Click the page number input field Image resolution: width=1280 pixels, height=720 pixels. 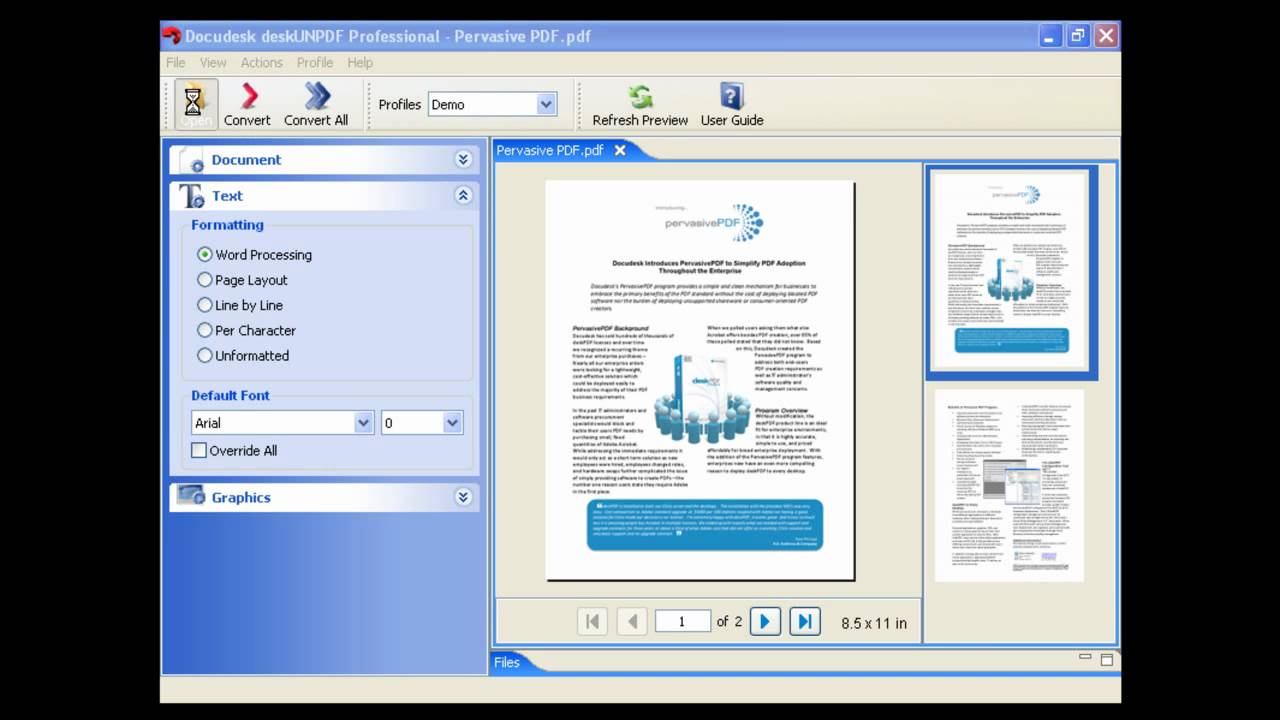pos(683,622)
